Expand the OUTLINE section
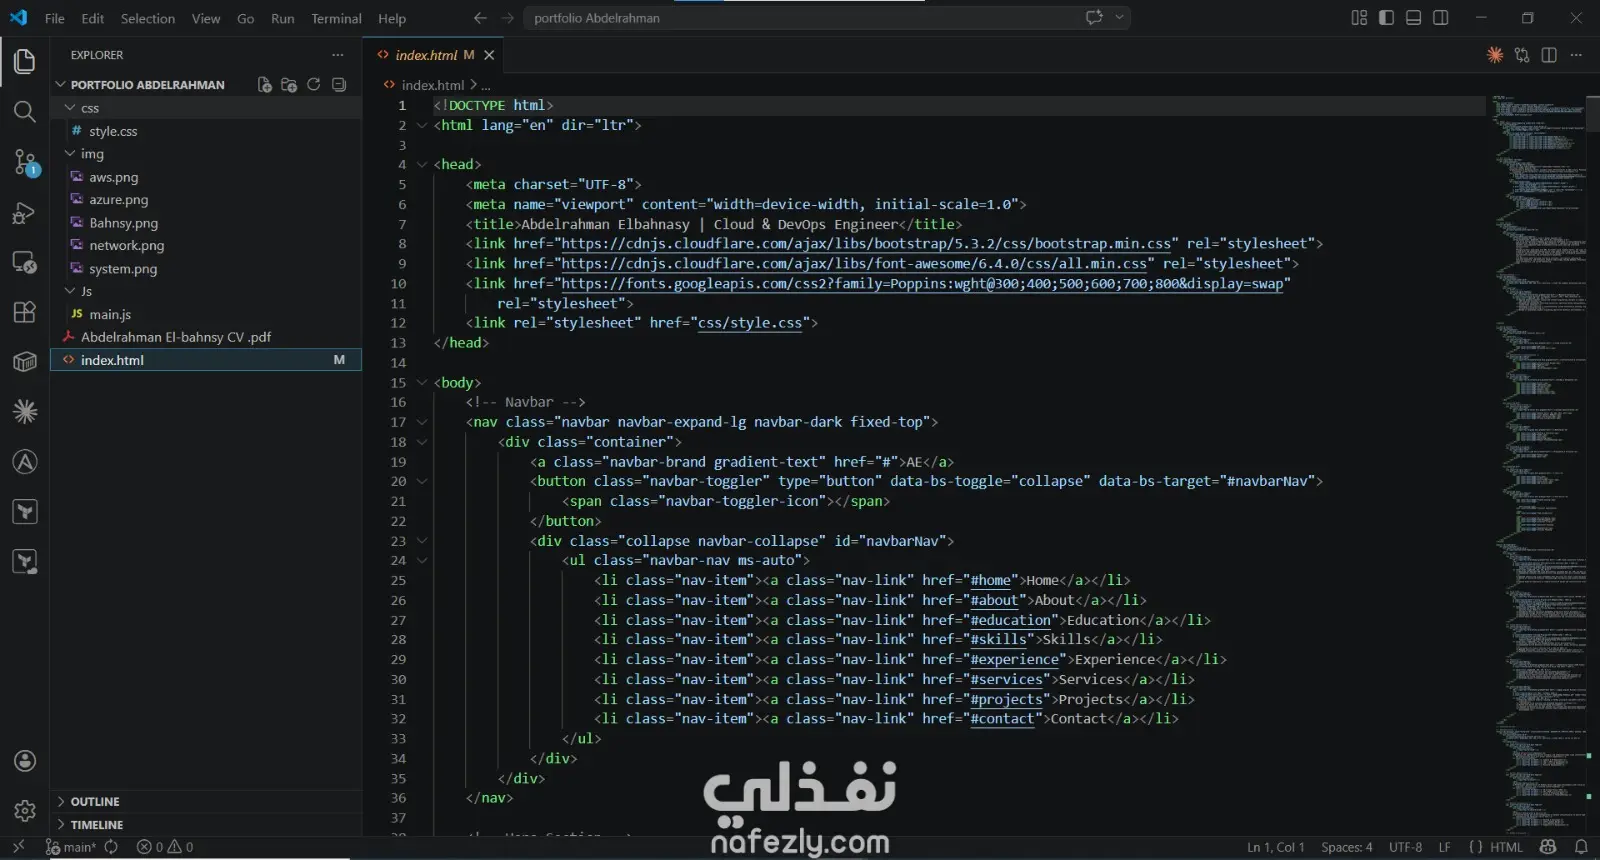This screenshot has height=860, width=1600. pyautogui.click(x=205, y=802)
